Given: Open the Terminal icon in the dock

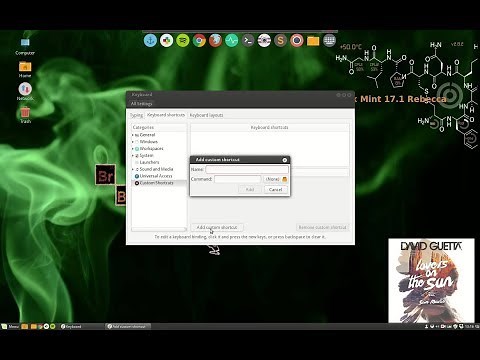Looking at the screenshot, I should tap(248, 41).
